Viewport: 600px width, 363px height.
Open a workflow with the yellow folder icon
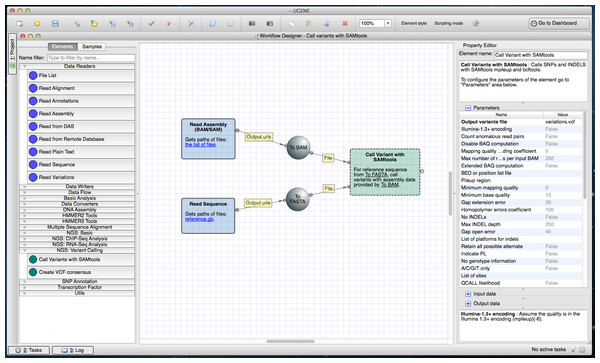[37, 24]
